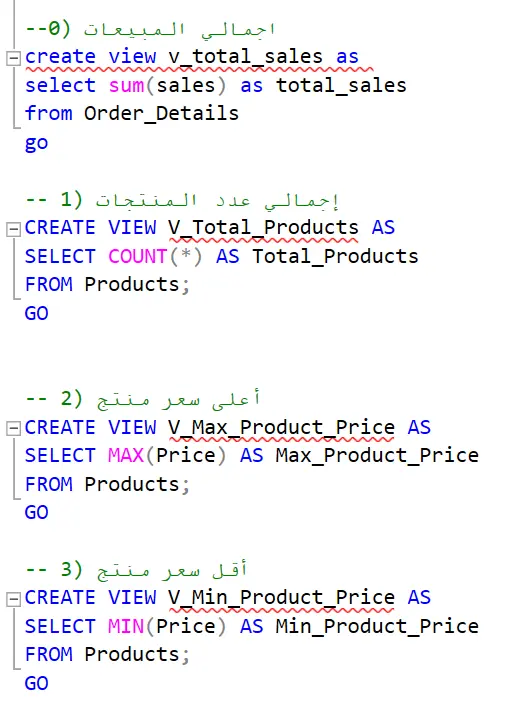Viewport: 526px width, 723px height.
Task: Click the V_Min_Product_Price view name
Action: tap(281, 598)
